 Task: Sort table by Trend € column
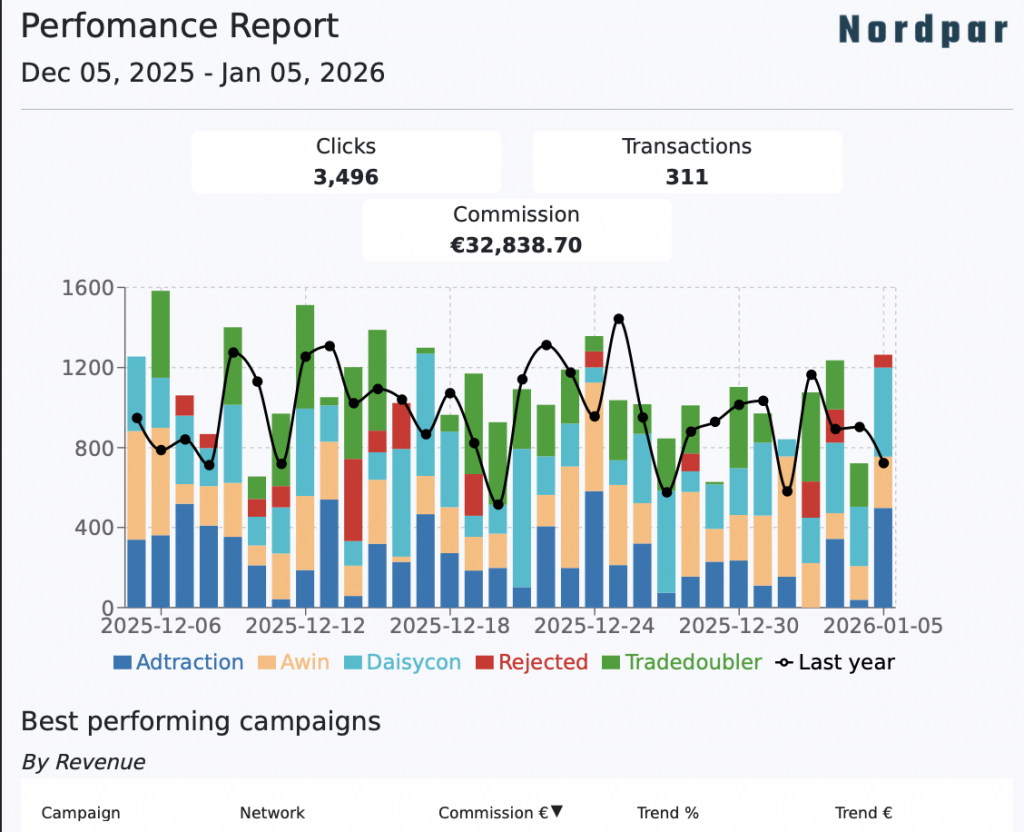click(x=863, y=813)
